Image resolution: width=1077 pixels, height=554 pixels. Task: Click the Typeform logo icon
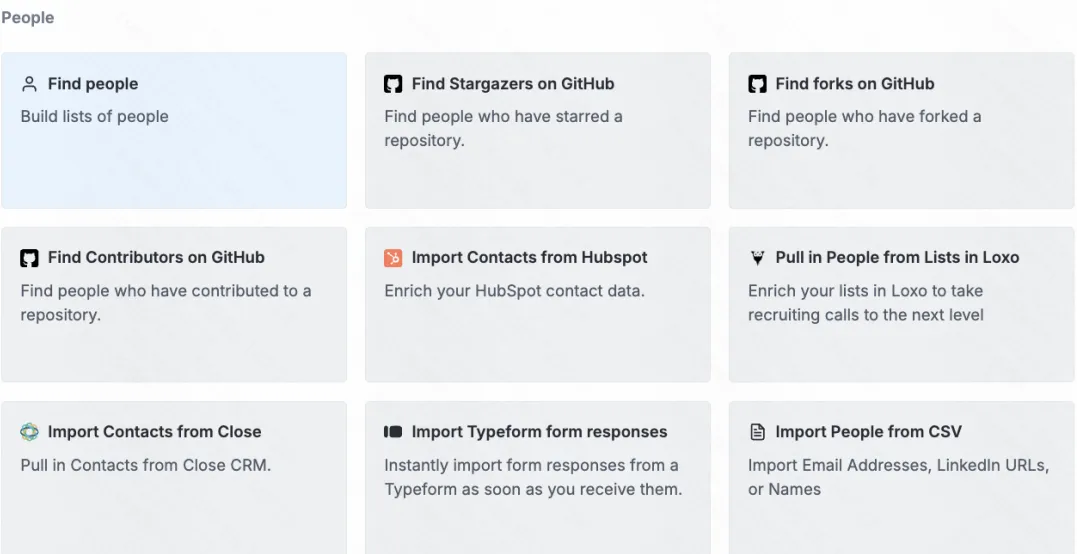click(x=393, y=432)
